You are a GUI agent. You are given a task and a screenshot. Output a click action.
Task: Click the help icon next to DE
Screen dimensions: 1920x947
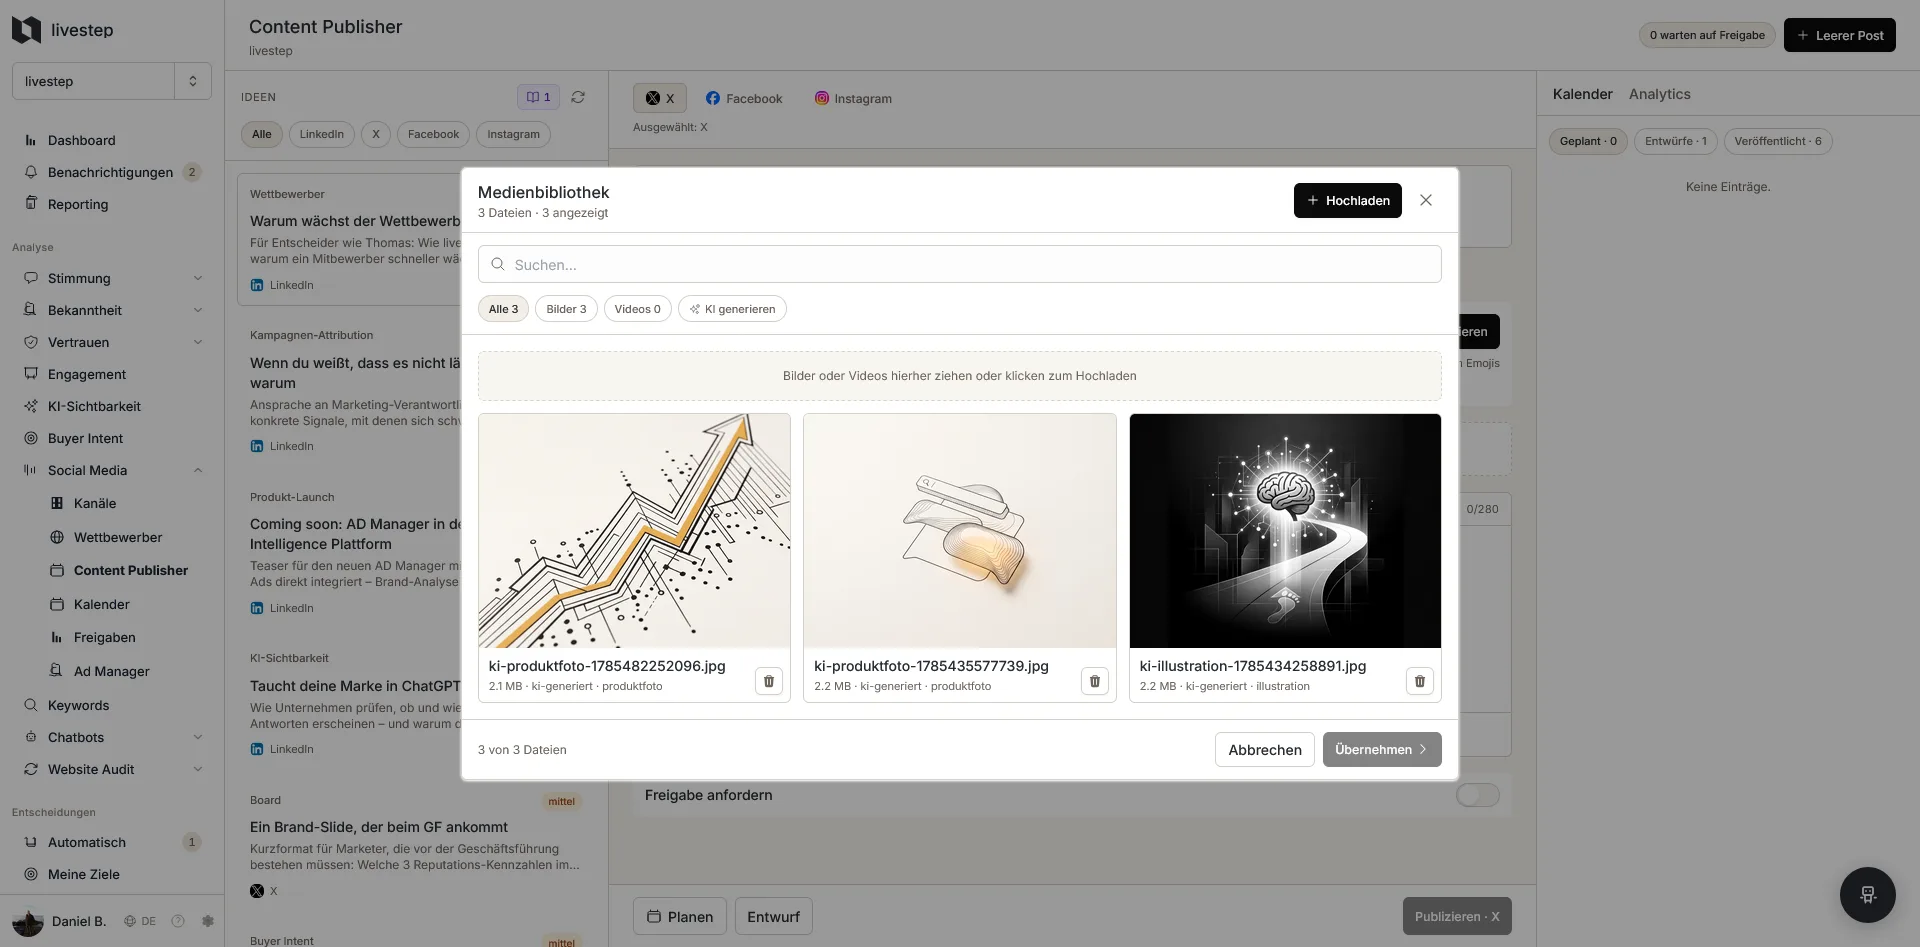coord(178,921)
